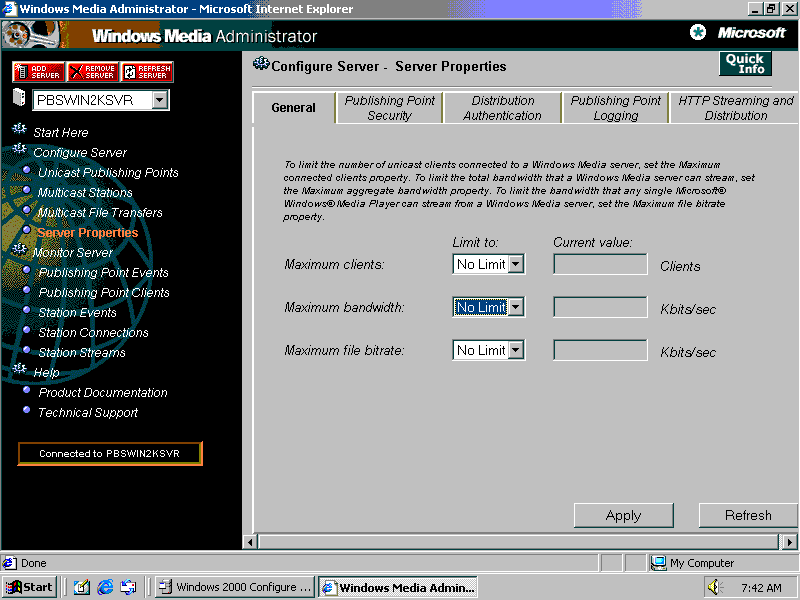This screenshot has width=800, height=600.
Task: Open the Monitor Server section link
Action: click(73, 253)
